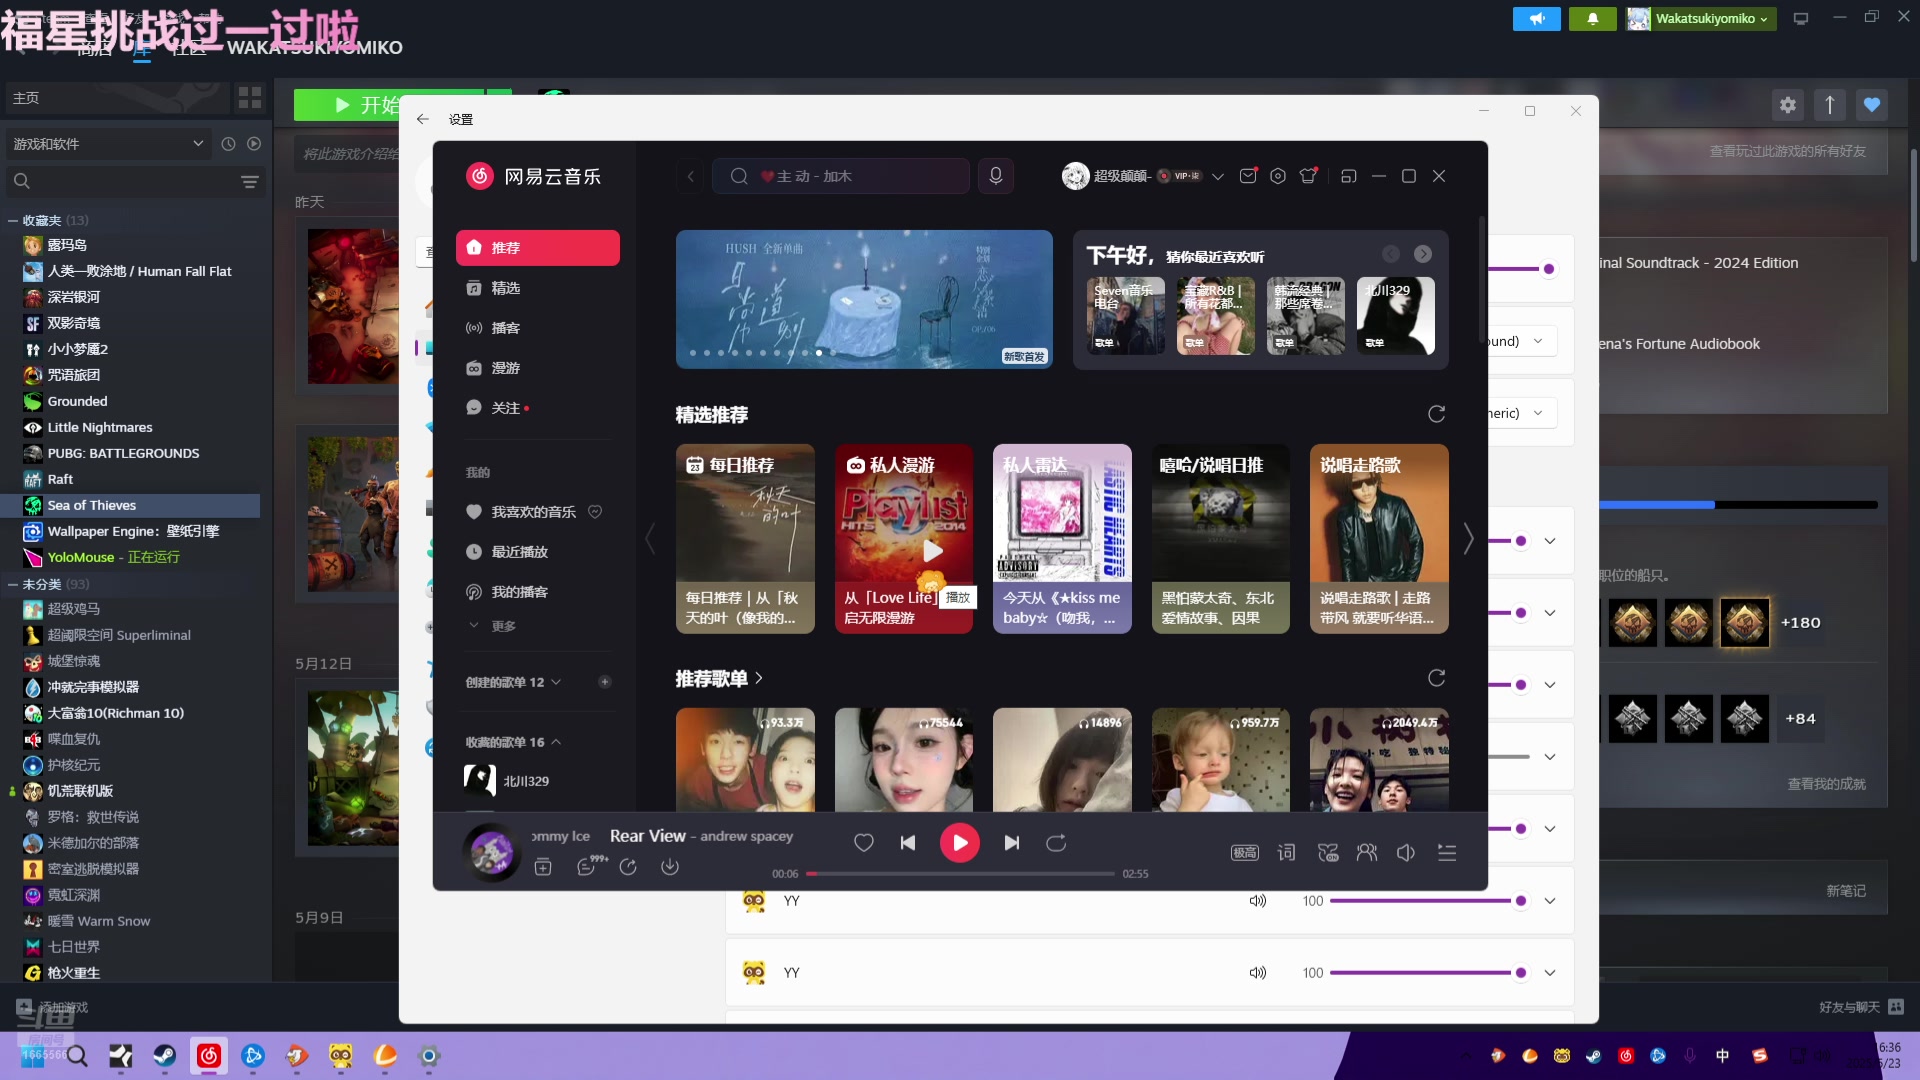Open the 北川329 collected playlist

click(538, 781)
